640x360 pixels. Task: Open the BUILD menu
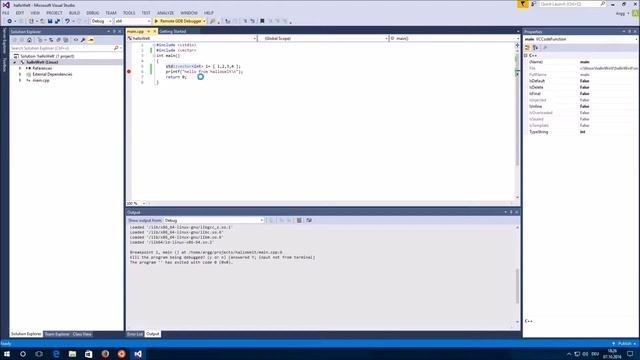[x=74, y=13]
